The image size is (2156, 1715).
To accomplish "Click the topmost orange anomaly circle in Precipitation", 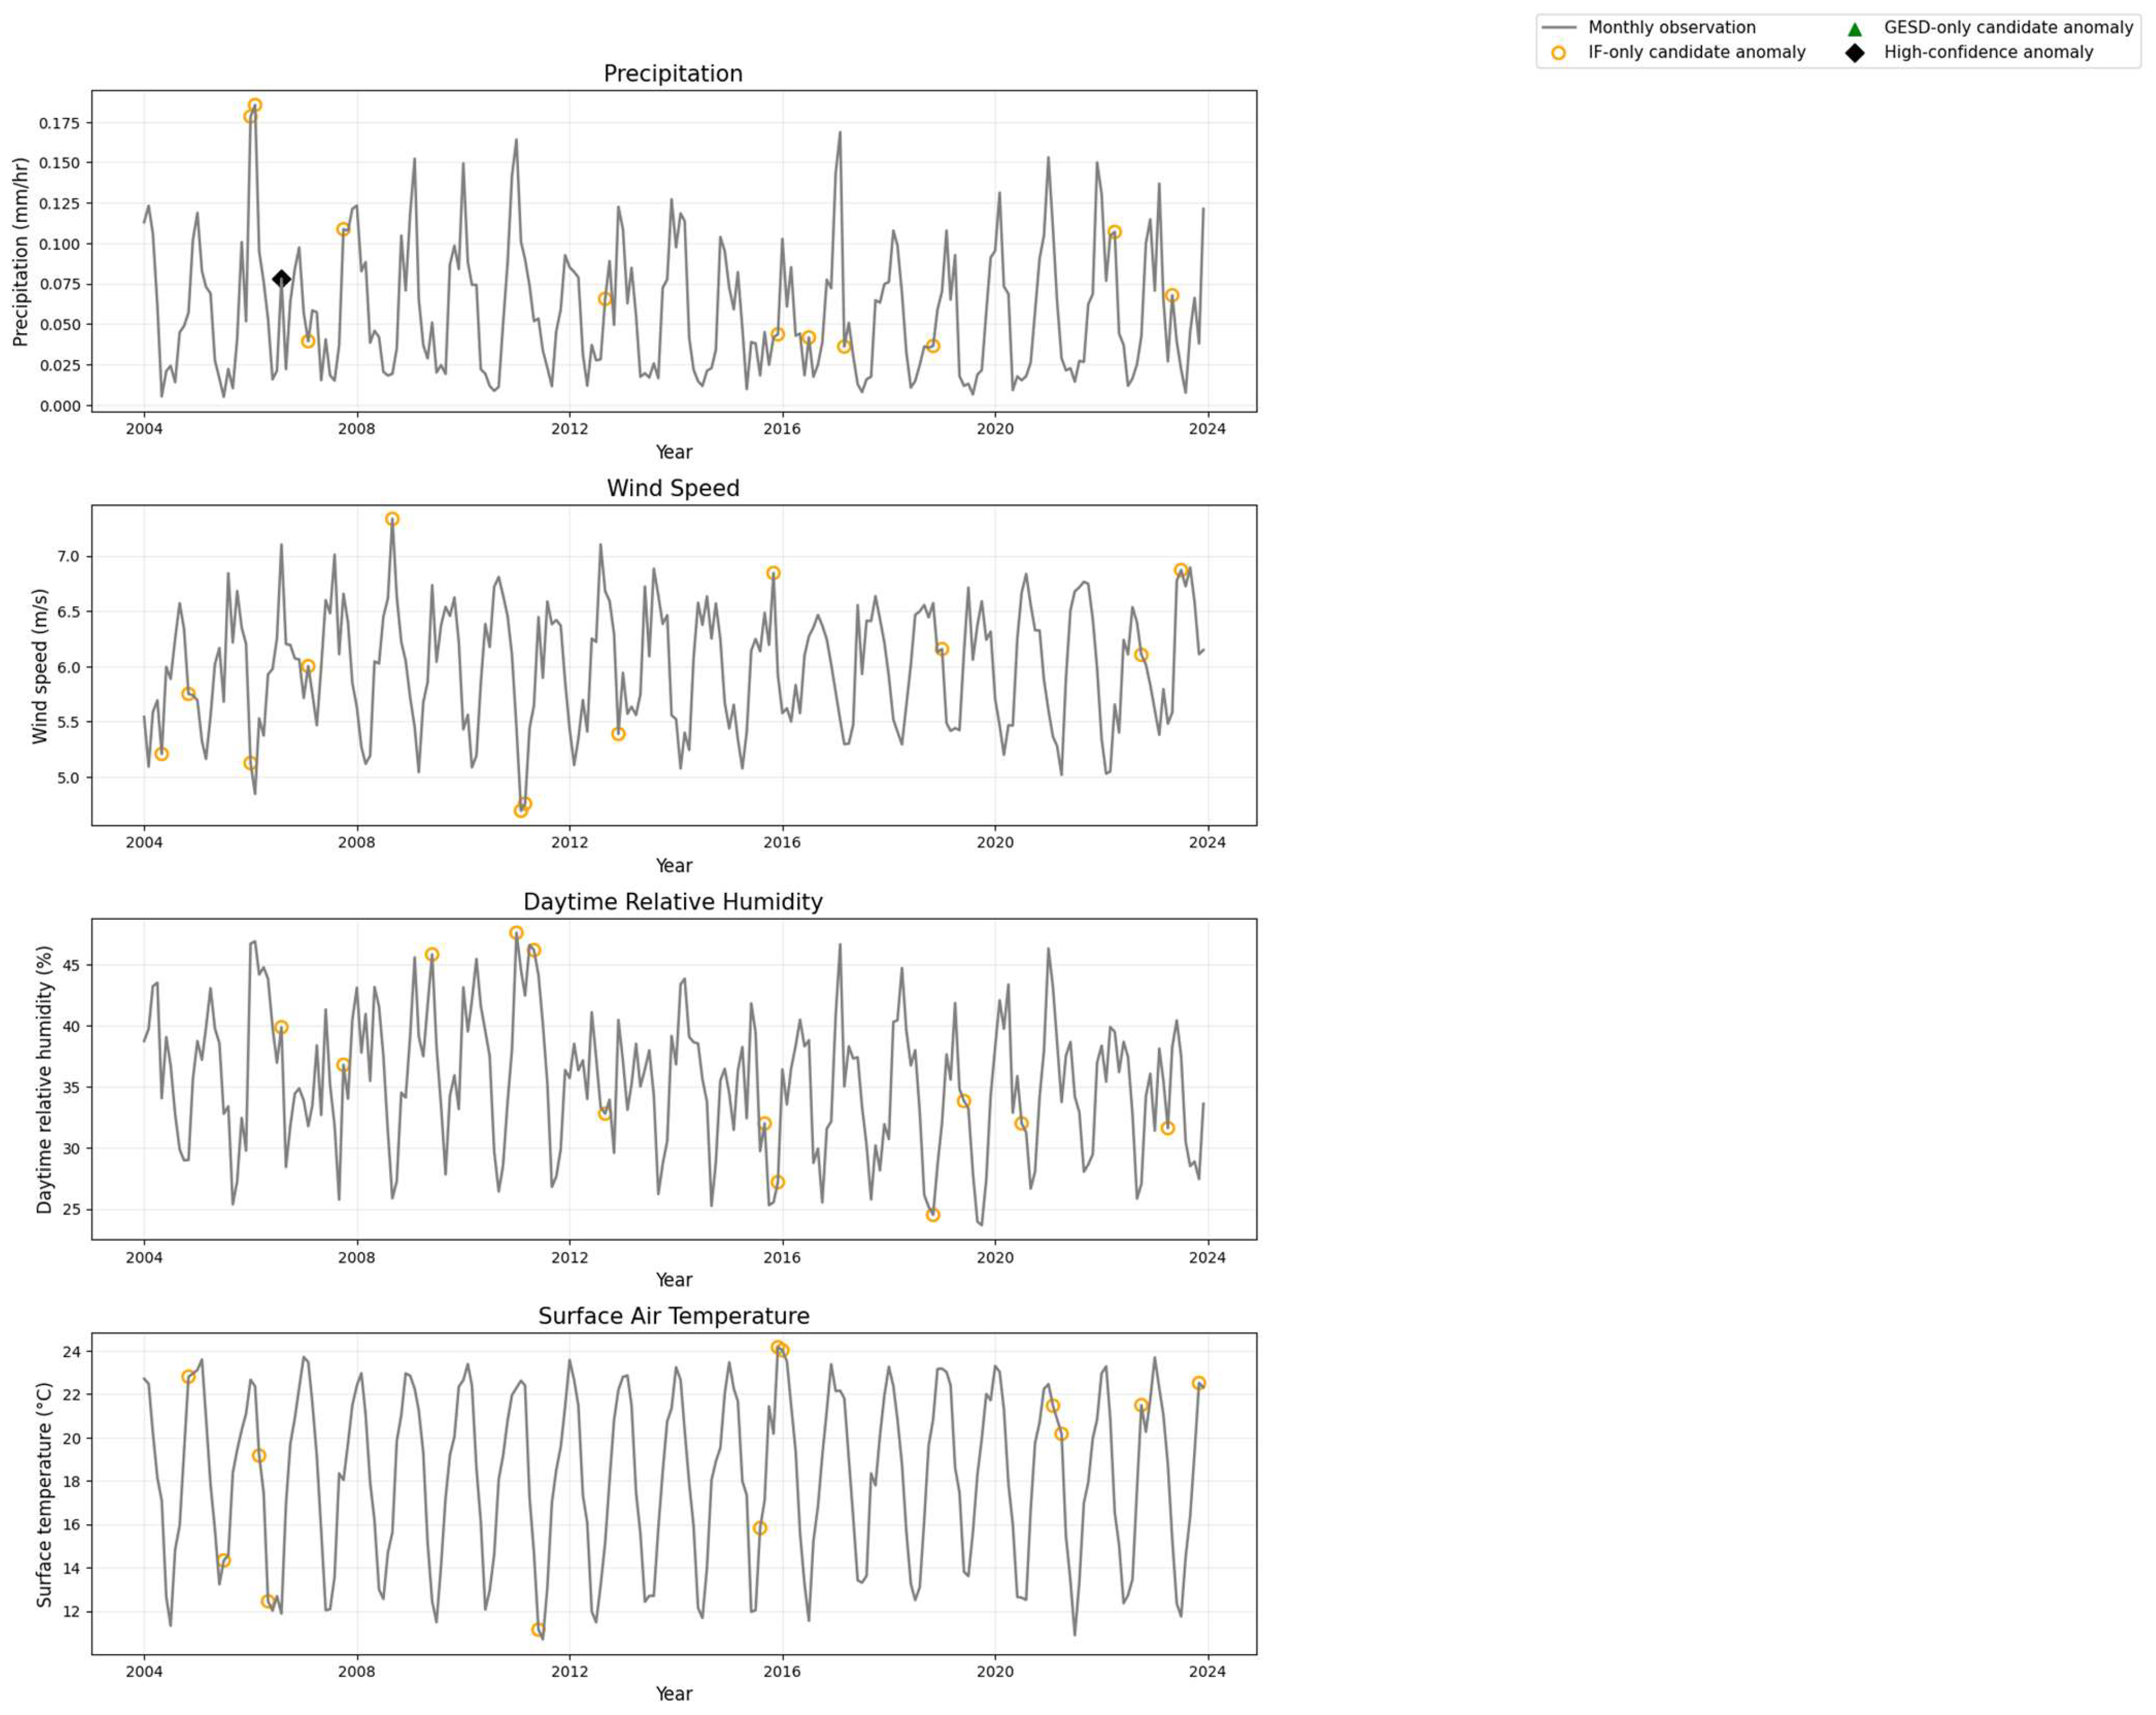I will pos(255,106).
